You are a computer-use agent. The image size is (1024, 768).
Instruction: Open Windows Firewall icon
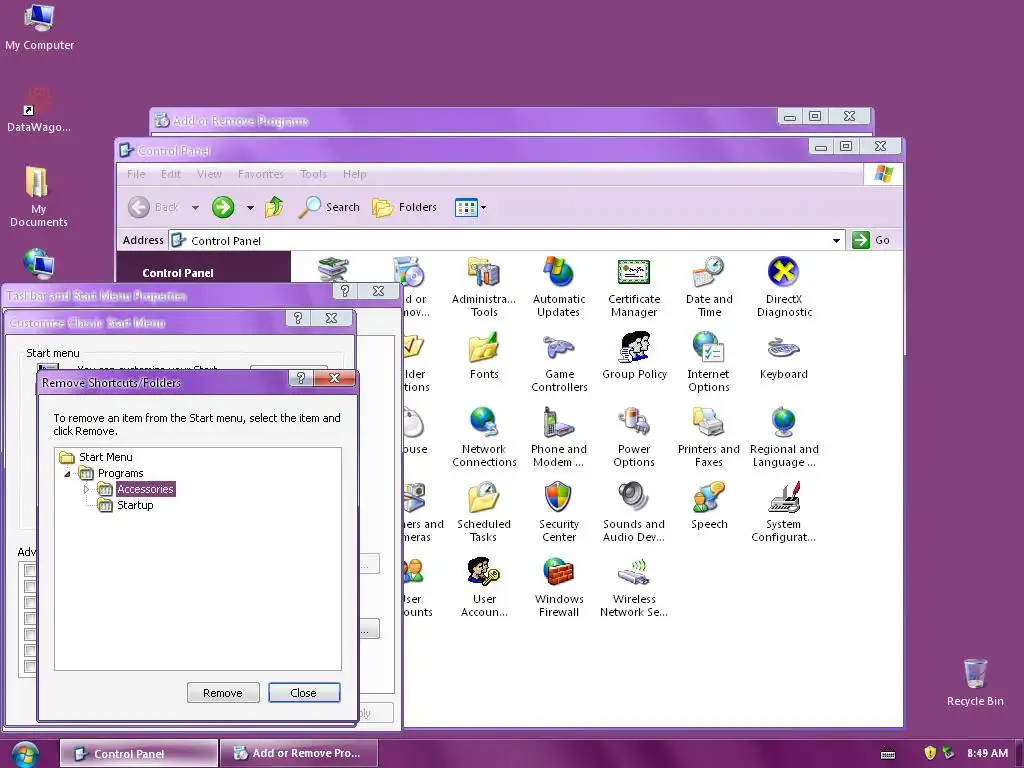[559, 588]
